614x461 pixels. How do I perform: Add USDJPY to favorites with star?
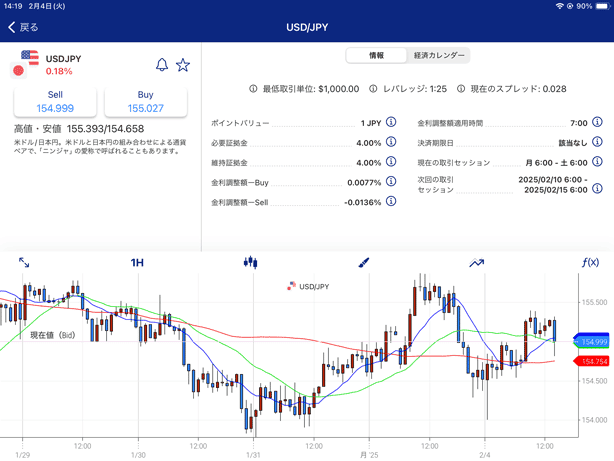[183, 65]
